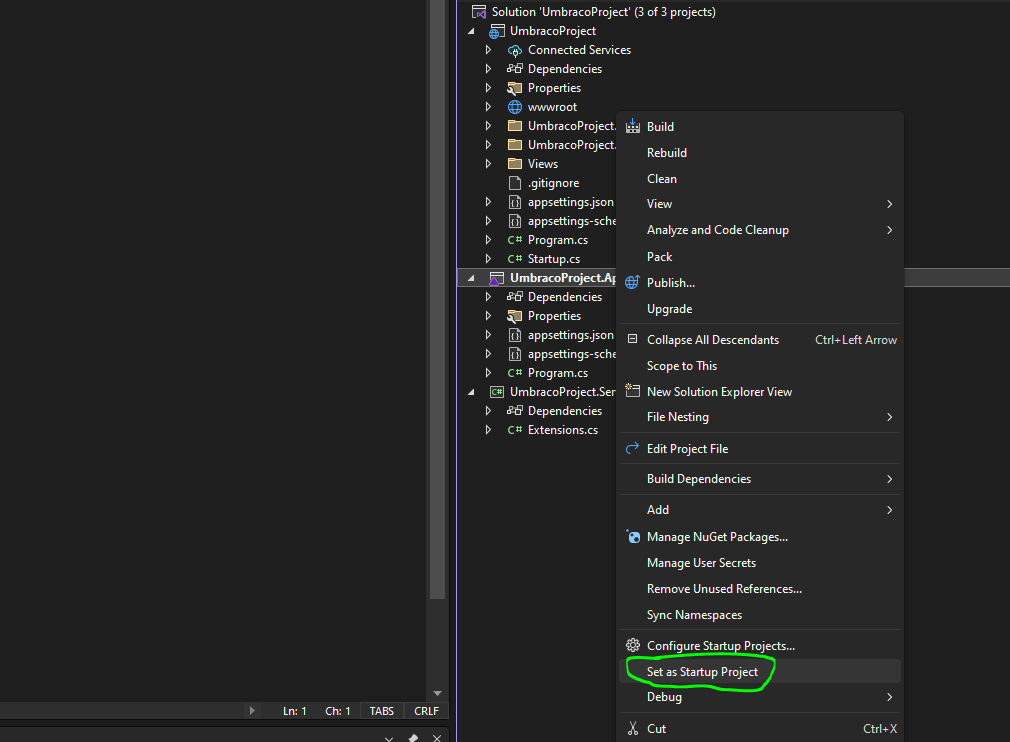The height and width of the screenshot is (742, 1010).
Task: Expand the Extensions.cs node
Action: coord(488,430)
